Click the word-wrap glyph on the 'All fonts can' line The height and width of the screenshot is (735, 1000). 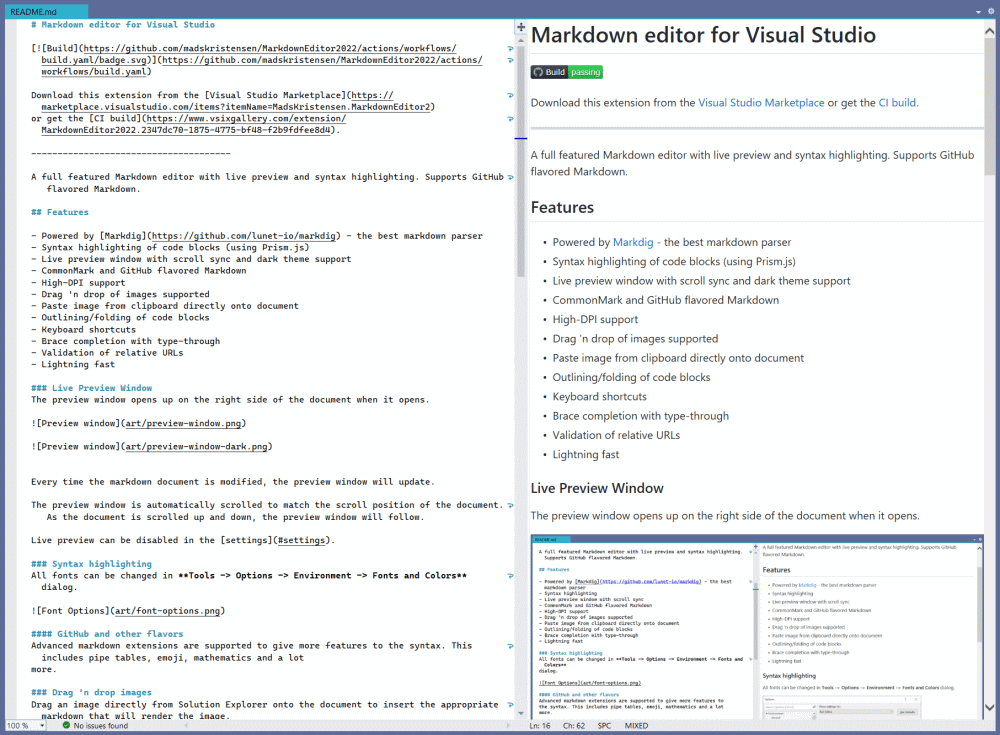coord(510,576)
